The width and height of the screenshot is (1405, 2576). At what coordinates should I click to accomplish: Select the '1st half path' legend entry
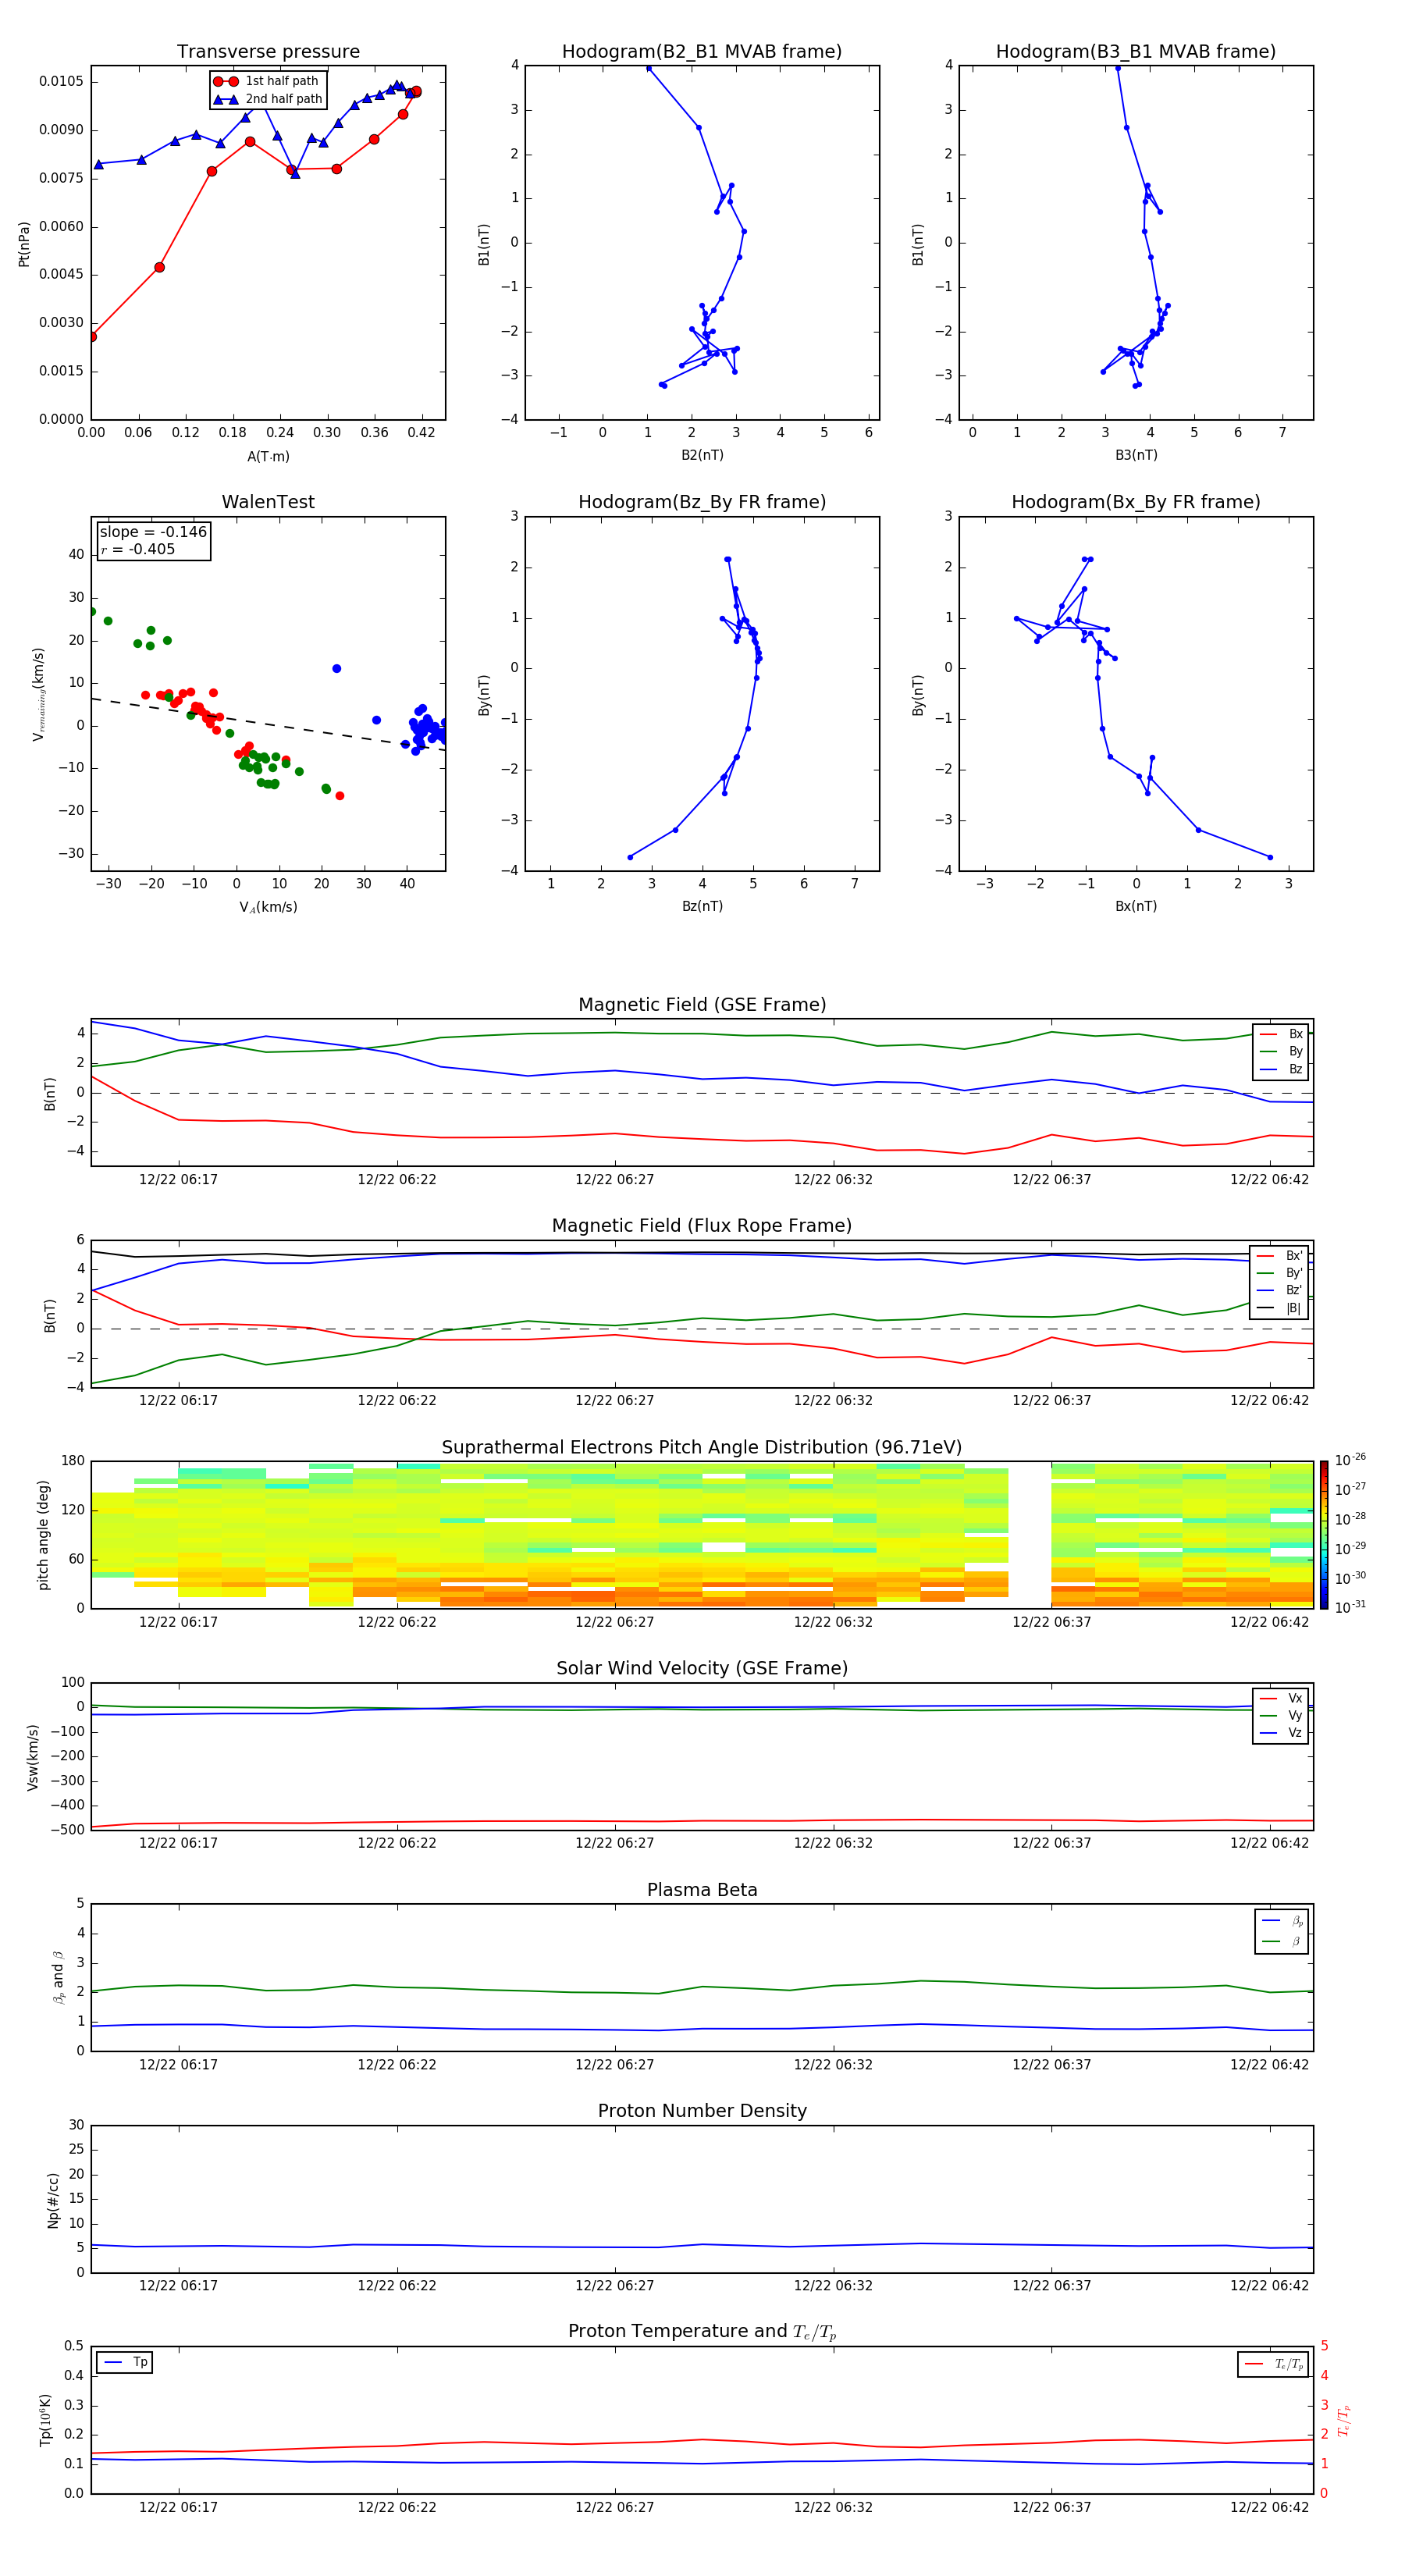pos(266,81)
